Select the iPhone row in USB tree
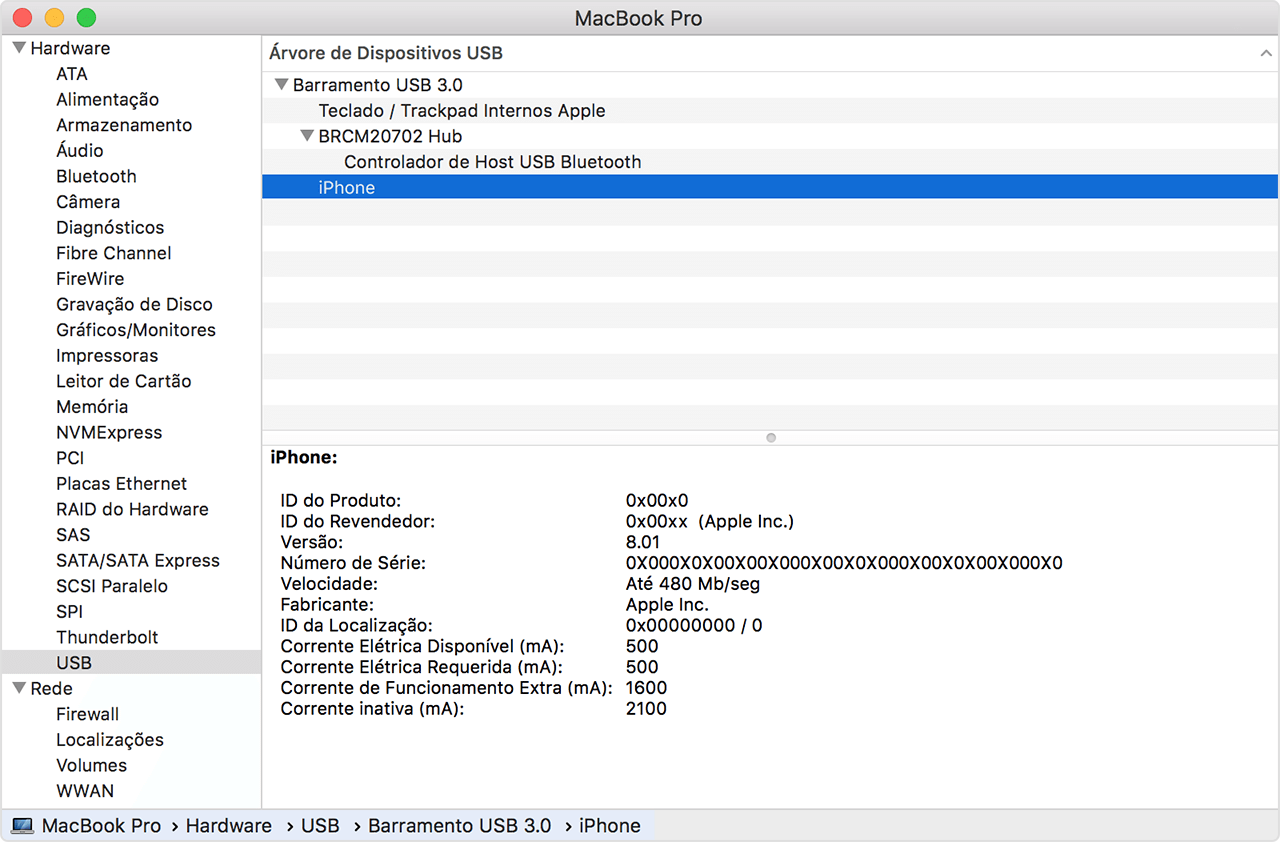Image resolution: width=1280 pixels, height=842 pixels. [x=770, y=187]
